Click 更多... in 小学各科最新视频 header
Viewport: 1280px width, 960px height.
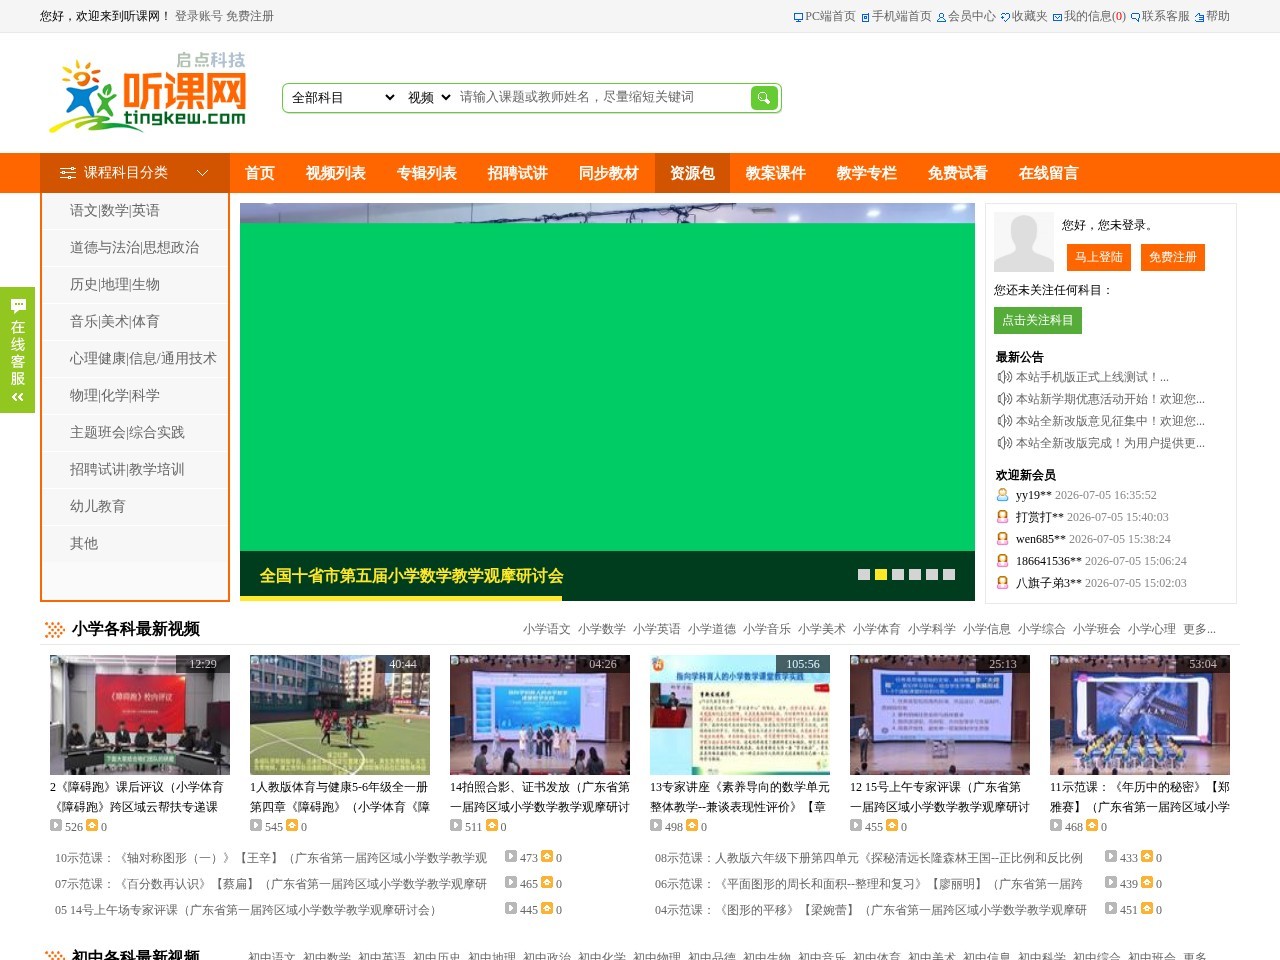tap(1199, 629)
